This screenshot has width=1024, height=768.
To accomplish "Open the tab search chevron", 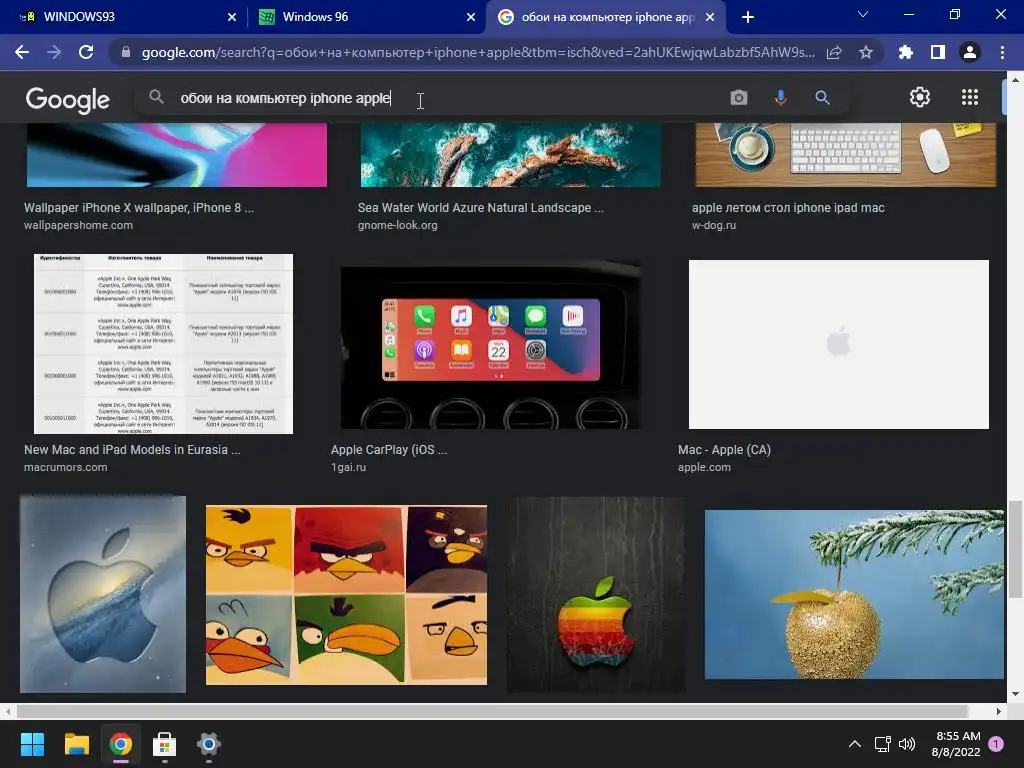I will [863, 14].
